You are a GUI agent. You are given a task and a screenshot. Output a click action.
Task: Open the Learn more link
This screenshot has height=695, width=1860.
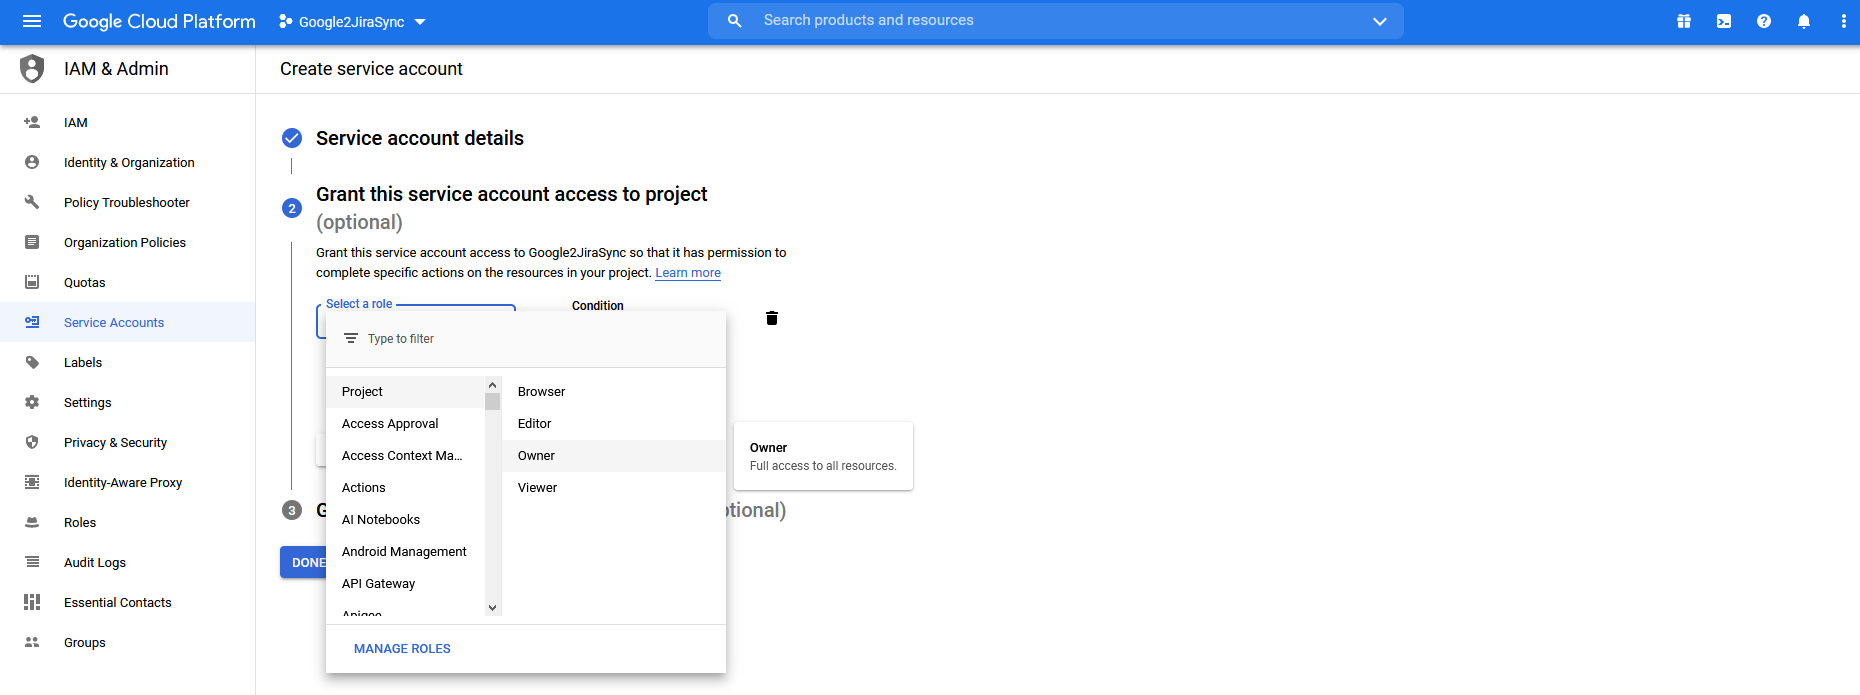point(688,273)
